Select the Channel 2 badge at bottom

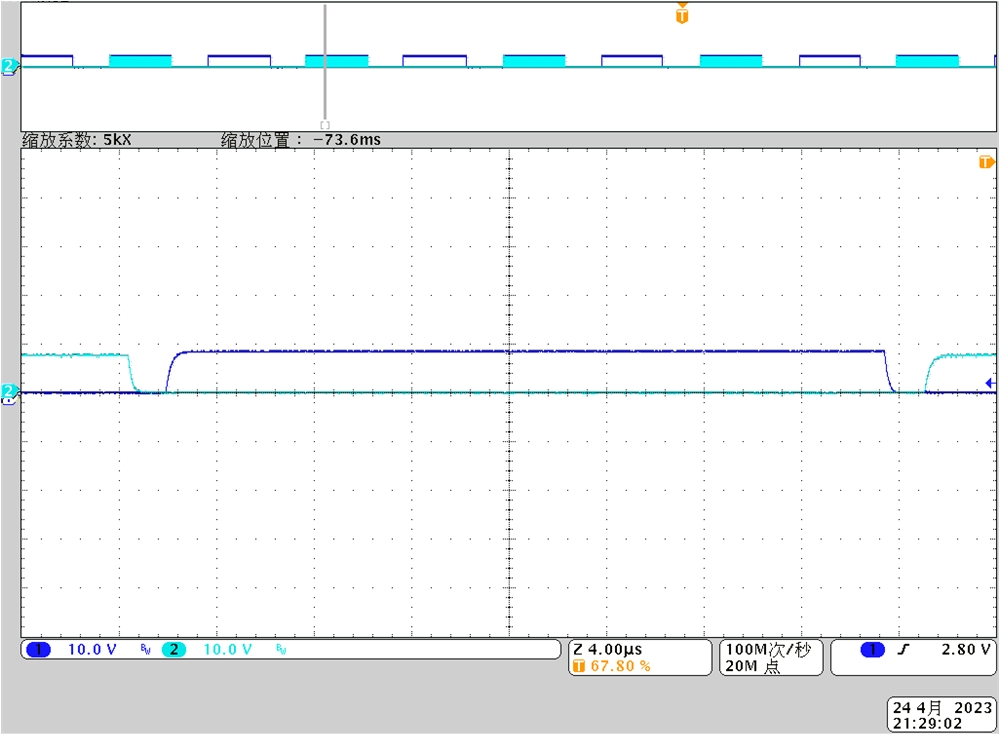(x=173, y=649)
